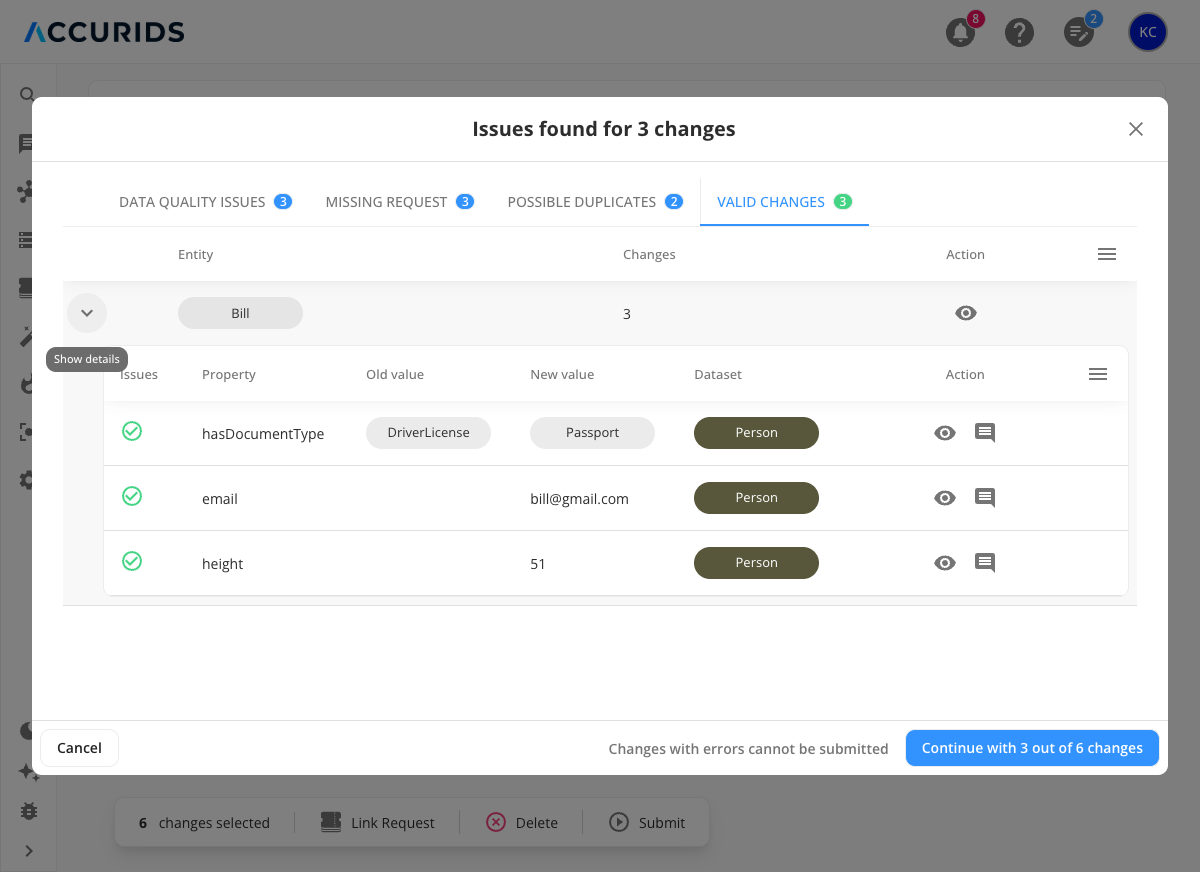Preview the Bill entity with the eye icon
The height and width of the screenshot is (872, 1200).
coord(965,313)
